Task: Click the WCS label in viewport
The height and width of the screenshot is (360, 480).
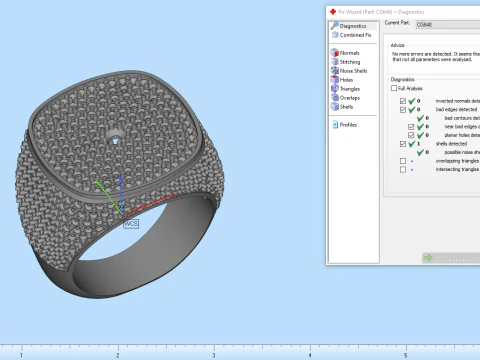Action: [x=131, y=223]
